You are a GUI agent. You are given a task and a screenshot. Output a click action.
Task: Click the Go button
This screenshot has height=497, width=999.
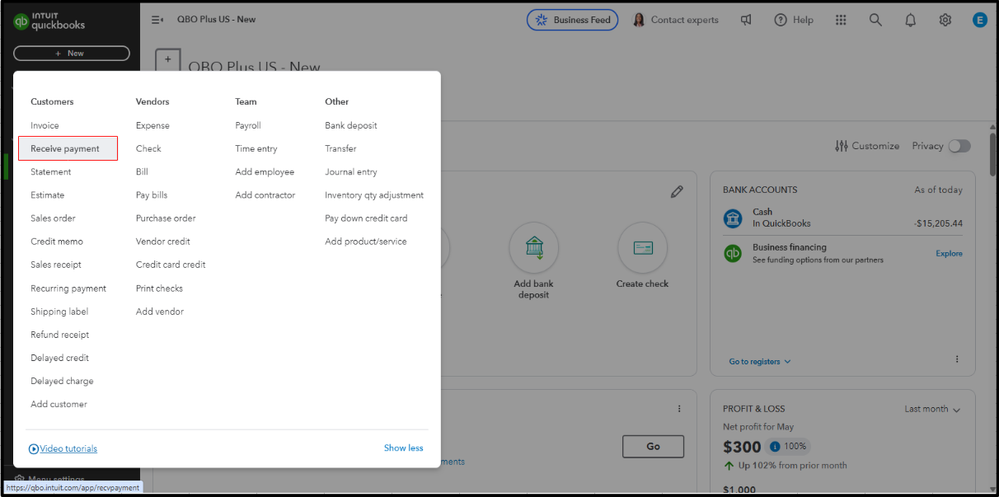[653, 447]
